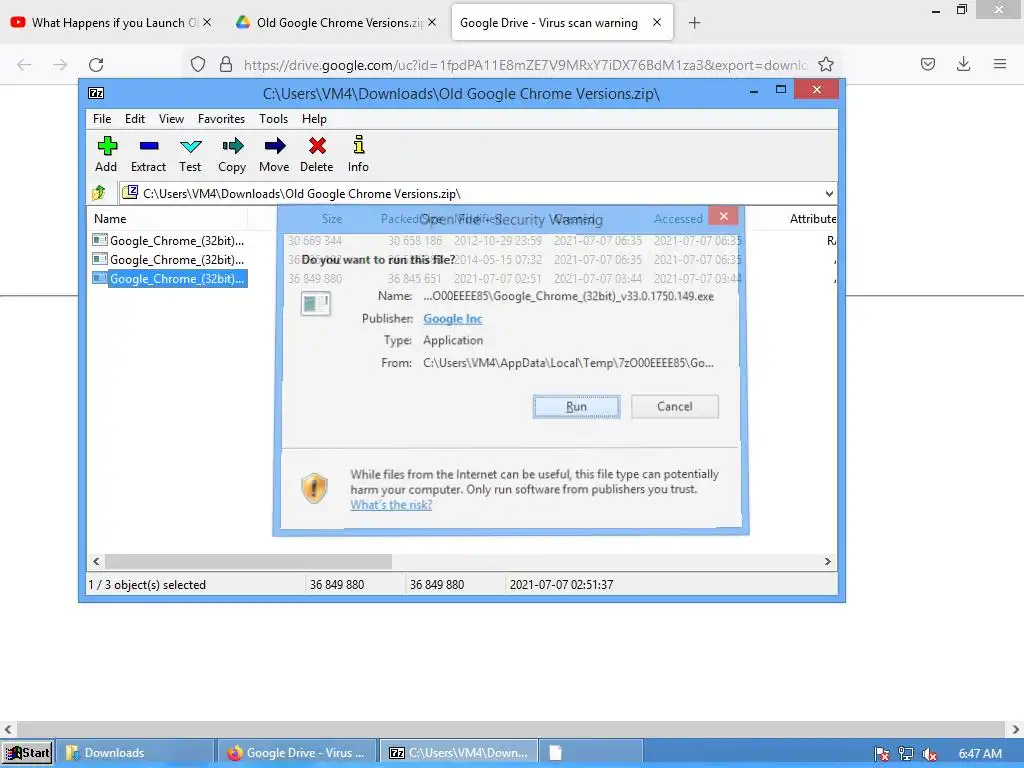
Task: Open the Save to Pocket icon
Action: 927,64
